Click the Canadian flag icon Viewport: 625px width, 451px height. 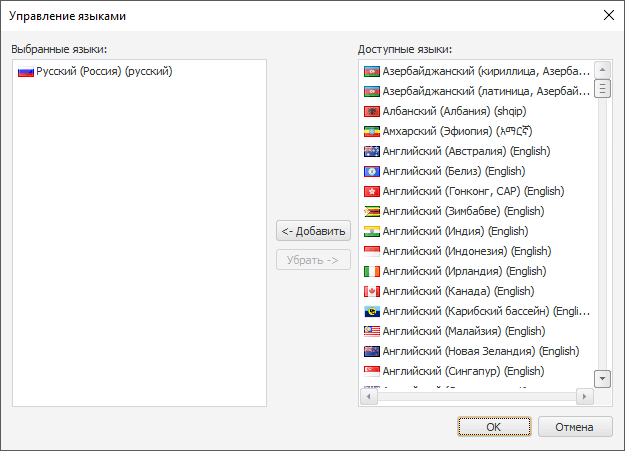pos(372,291)
